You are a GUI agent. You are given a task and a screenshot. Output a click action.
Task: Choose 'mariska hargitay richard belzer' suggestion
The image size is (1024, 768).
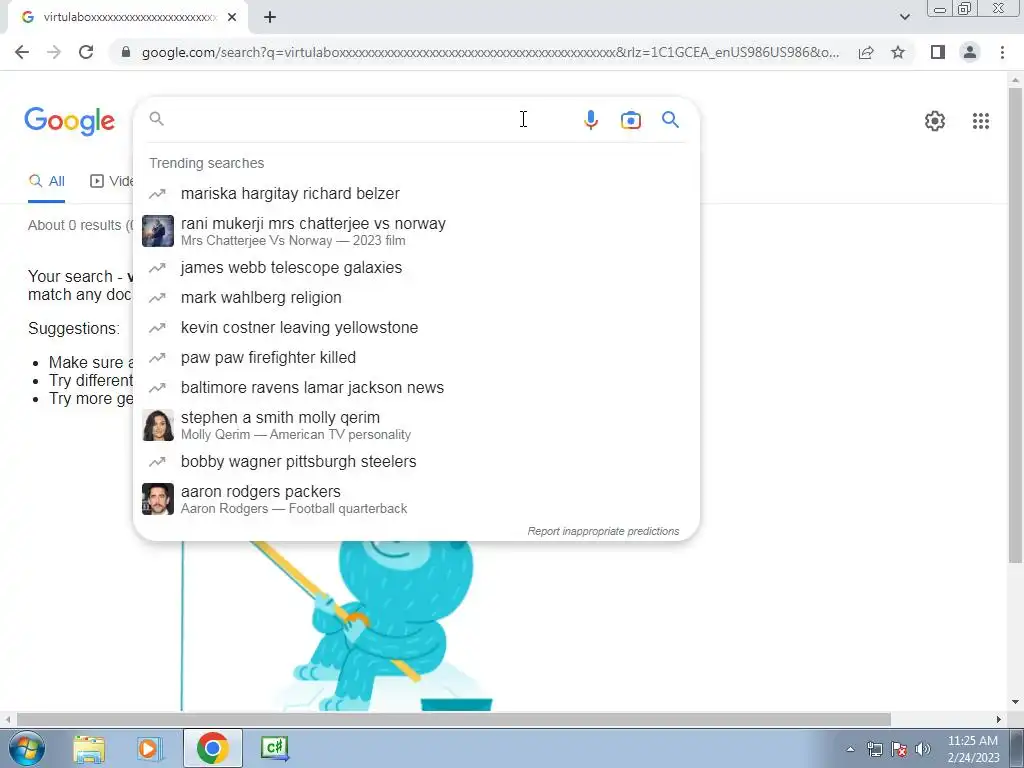416,194
